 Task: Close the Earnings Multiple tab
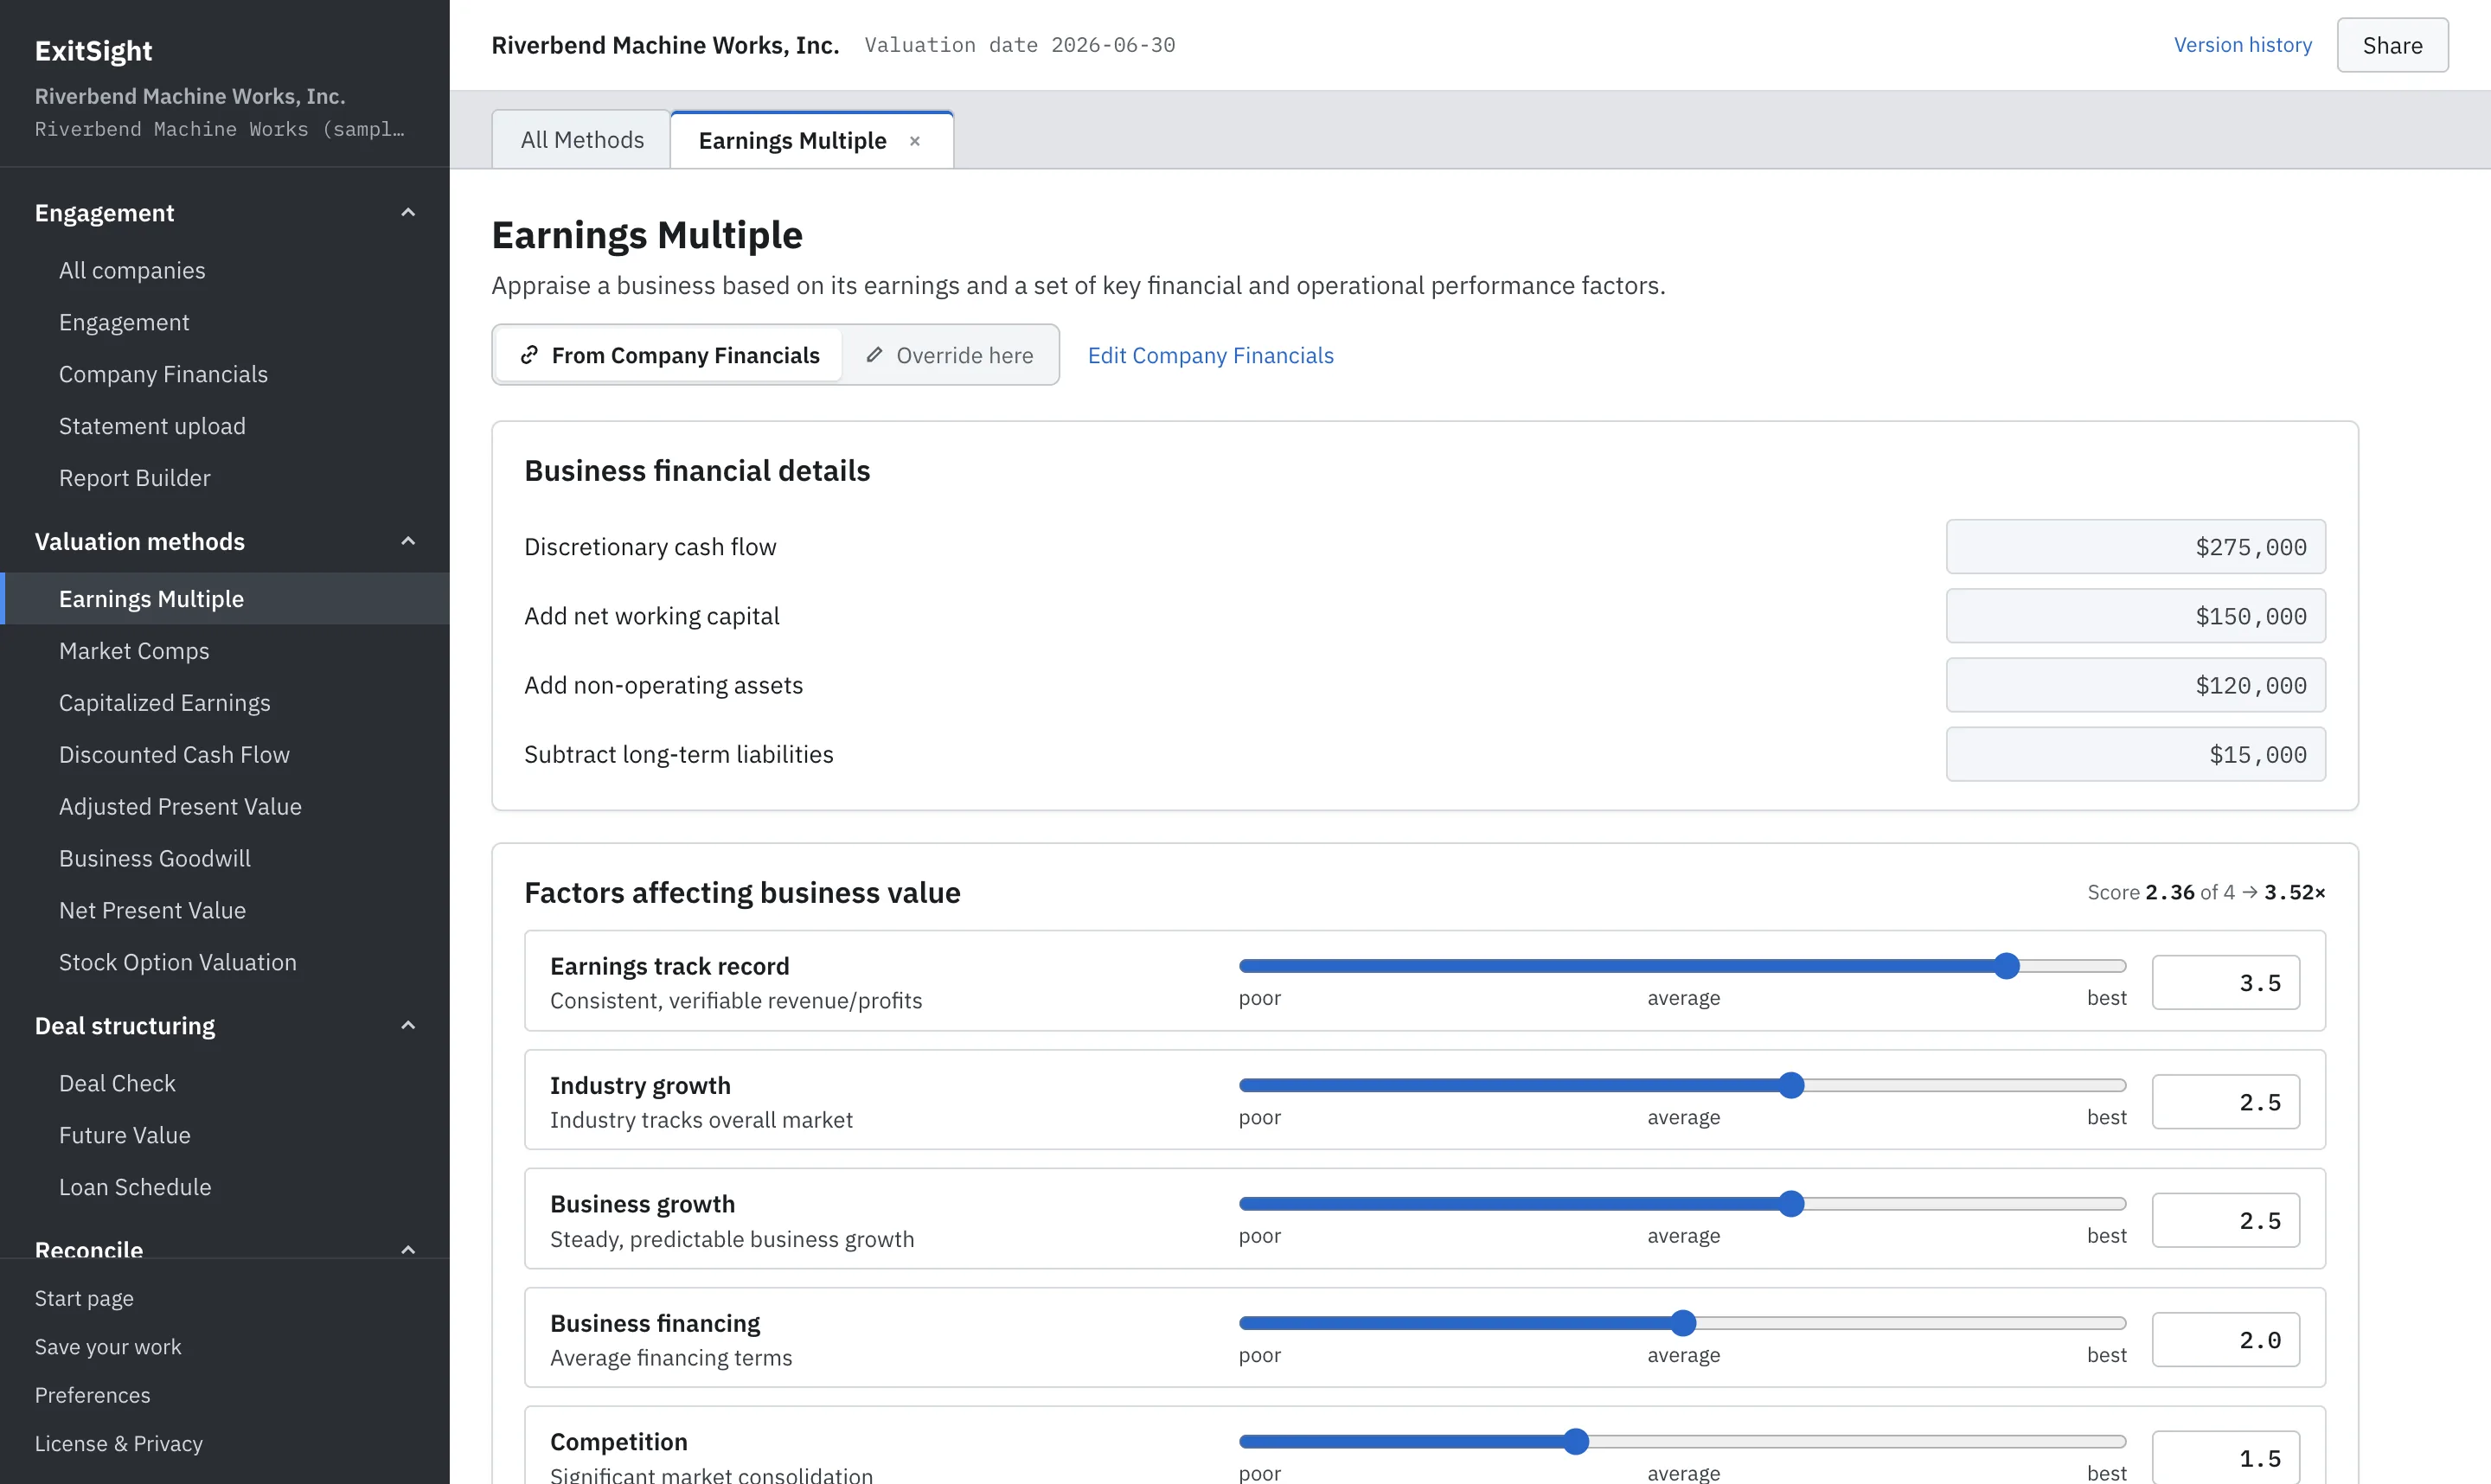click(x=914, y=141)
